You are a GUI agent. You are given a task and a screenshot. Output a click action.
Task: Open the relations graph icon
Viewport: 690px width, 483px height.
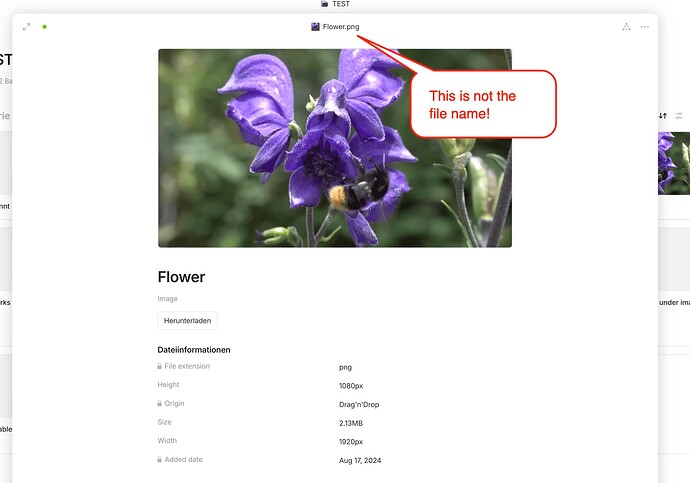point(626,27)
